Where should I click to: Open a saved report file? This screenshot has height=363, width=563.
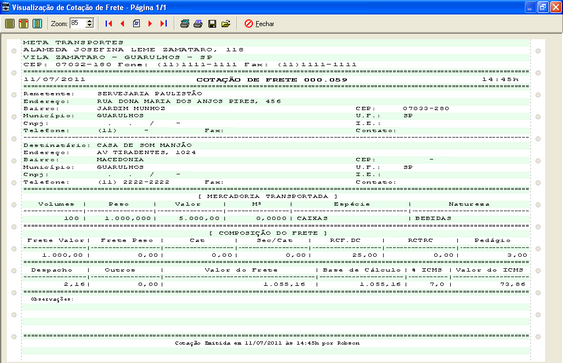(226, 24)
